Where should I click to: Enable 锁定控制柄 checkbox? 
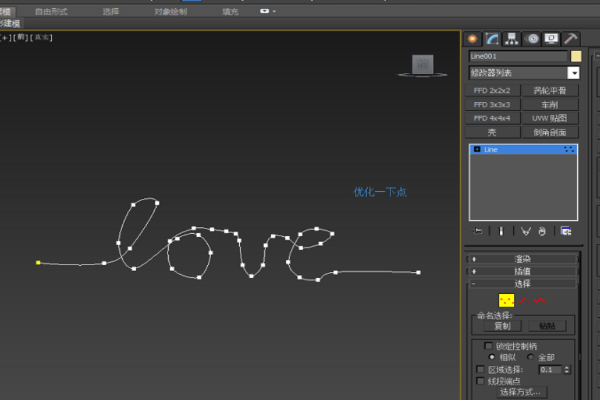(488, 346)
